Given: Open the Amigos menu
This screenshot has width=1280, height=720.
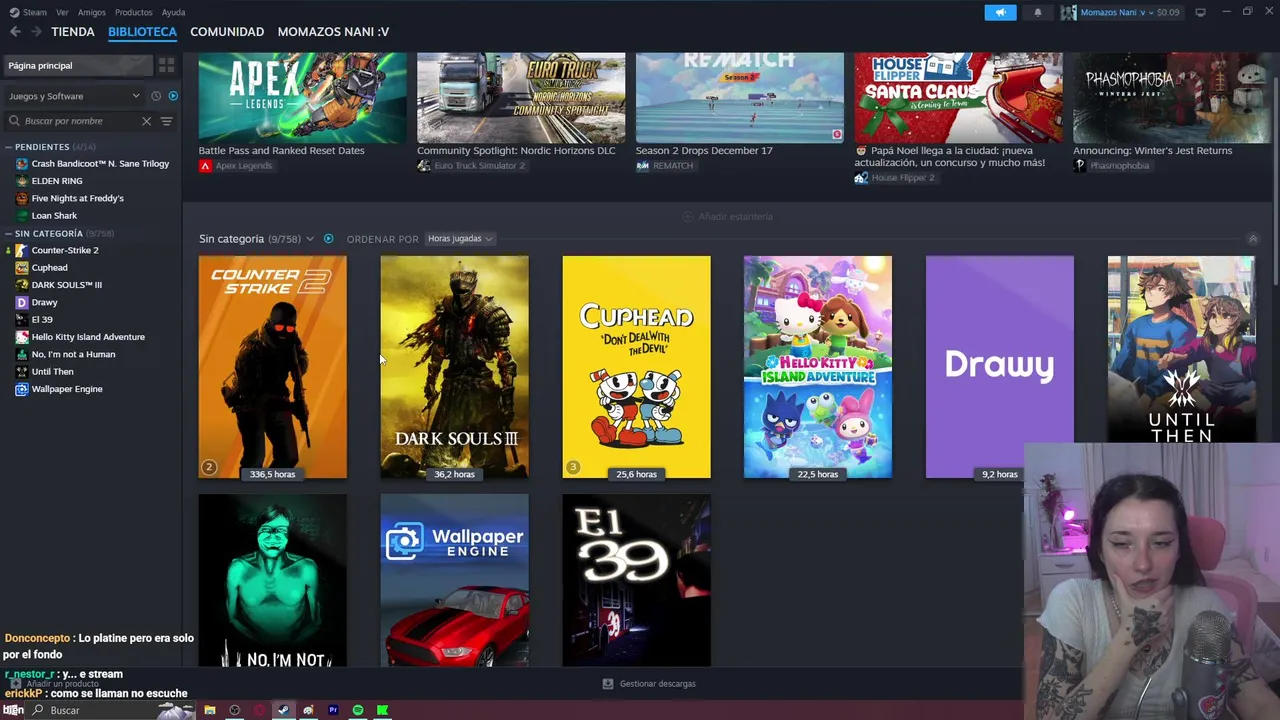Looking at the screenshot, I should (92, 12).
